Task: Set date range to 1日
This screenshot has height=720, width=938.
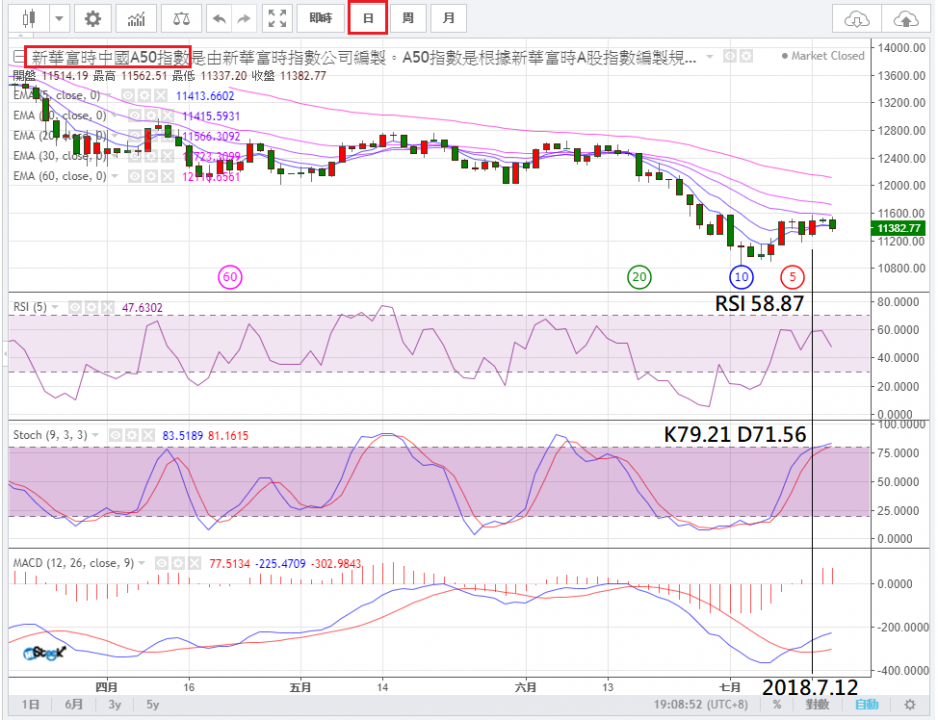Action: (x=31, y=704)
